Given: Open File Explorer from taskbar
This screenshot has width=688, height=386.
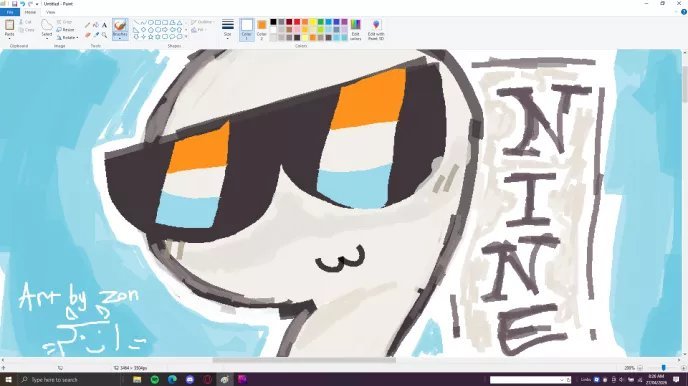Looking at the screenshot, I should (137, 379).
